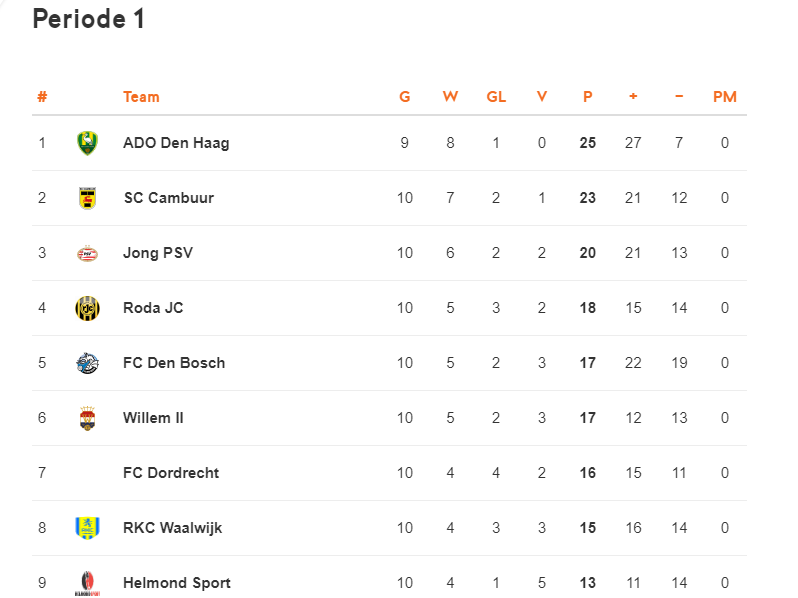Open the ADO Den Haag team link

click(x=176, y=143)
